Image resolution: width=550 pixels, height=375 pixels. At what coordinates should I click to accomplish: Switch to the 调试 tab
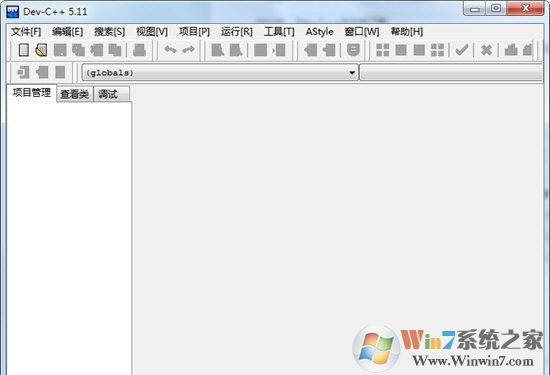(x=112, y=94)
